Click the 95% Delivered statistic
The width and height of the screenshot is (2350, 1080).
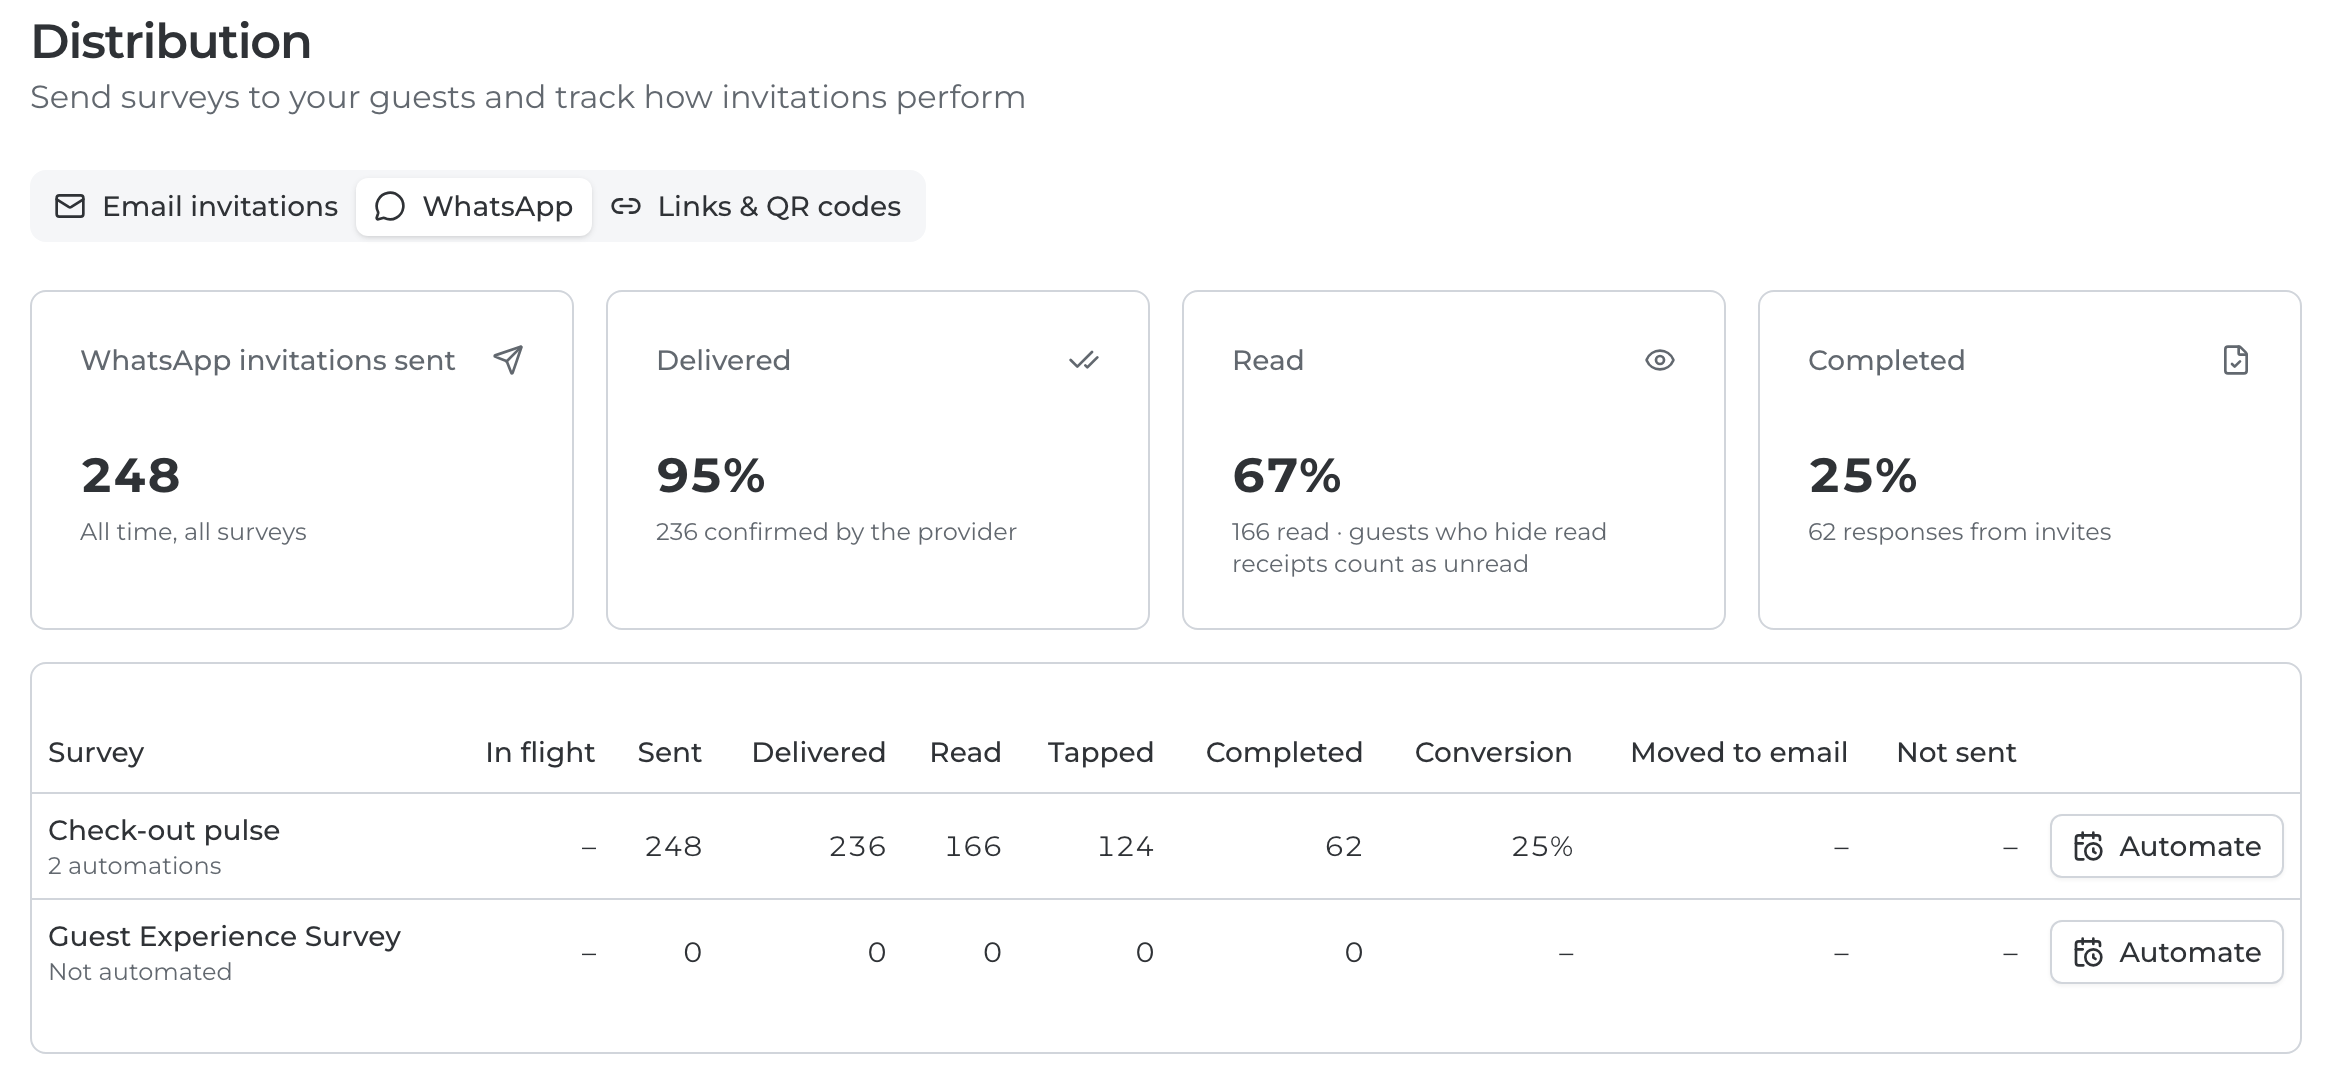tap(711, 475)
